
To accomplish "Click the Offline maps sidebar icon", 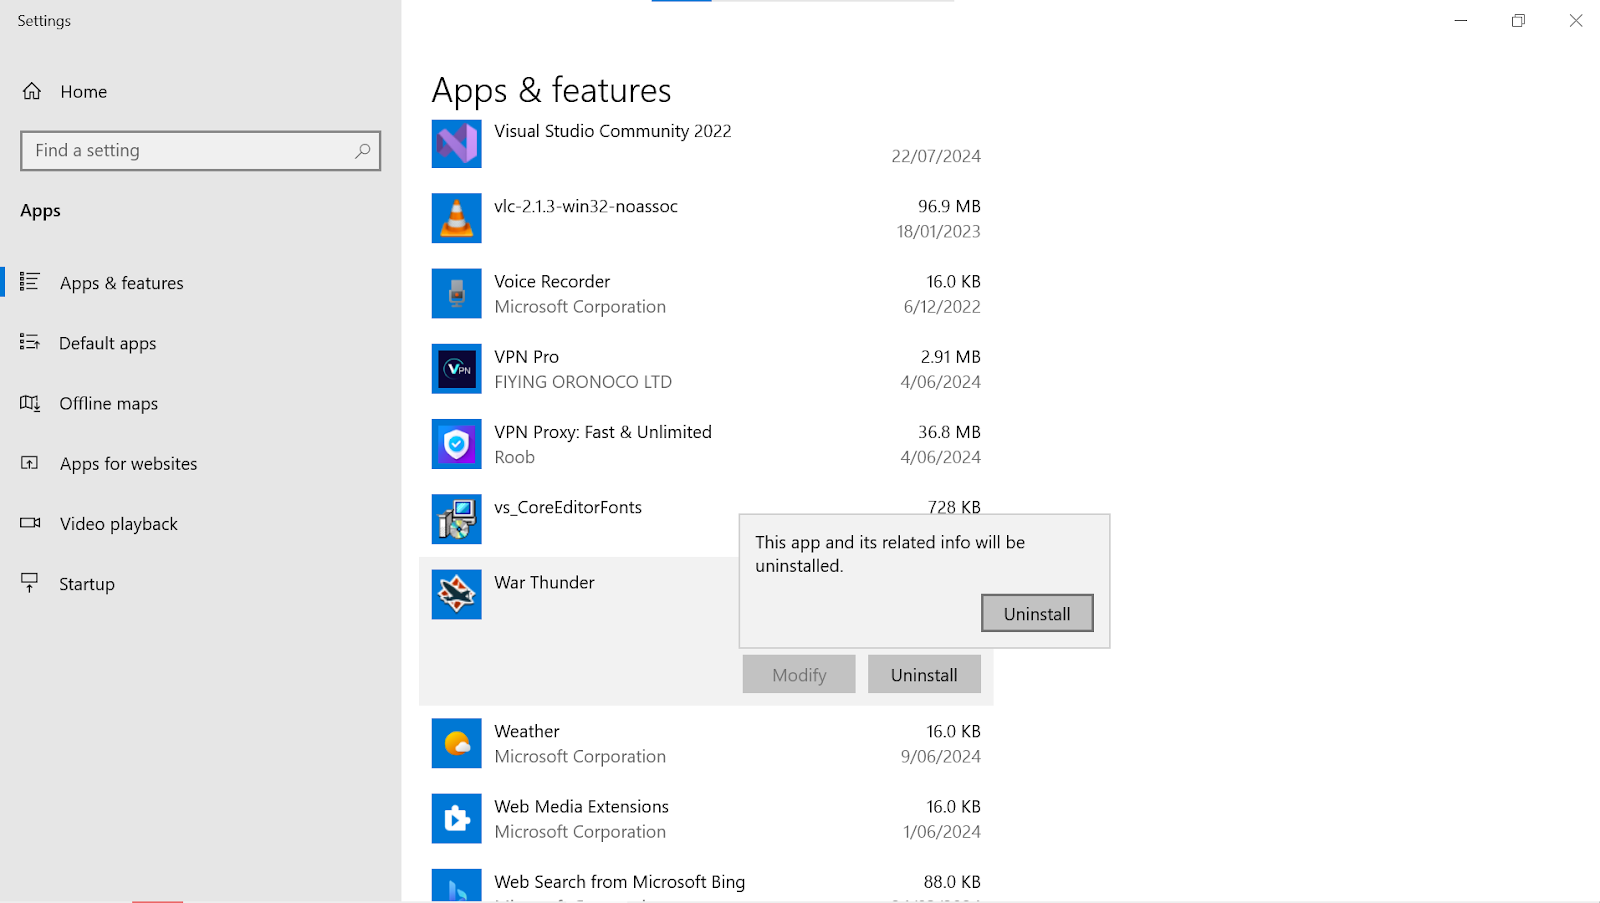I will pos(30,403).
